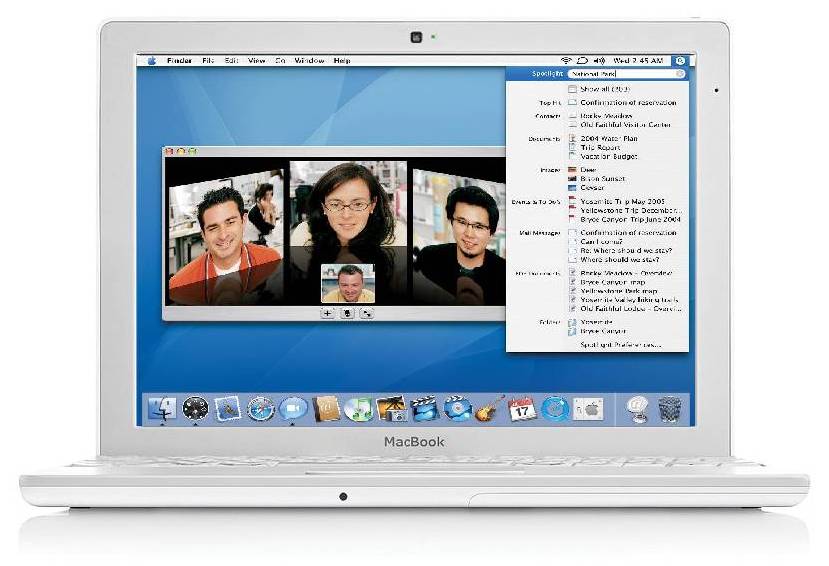Mute microphone in iChat video window
Viewport: 829px width, 566px height.
(x=347, y=313)
